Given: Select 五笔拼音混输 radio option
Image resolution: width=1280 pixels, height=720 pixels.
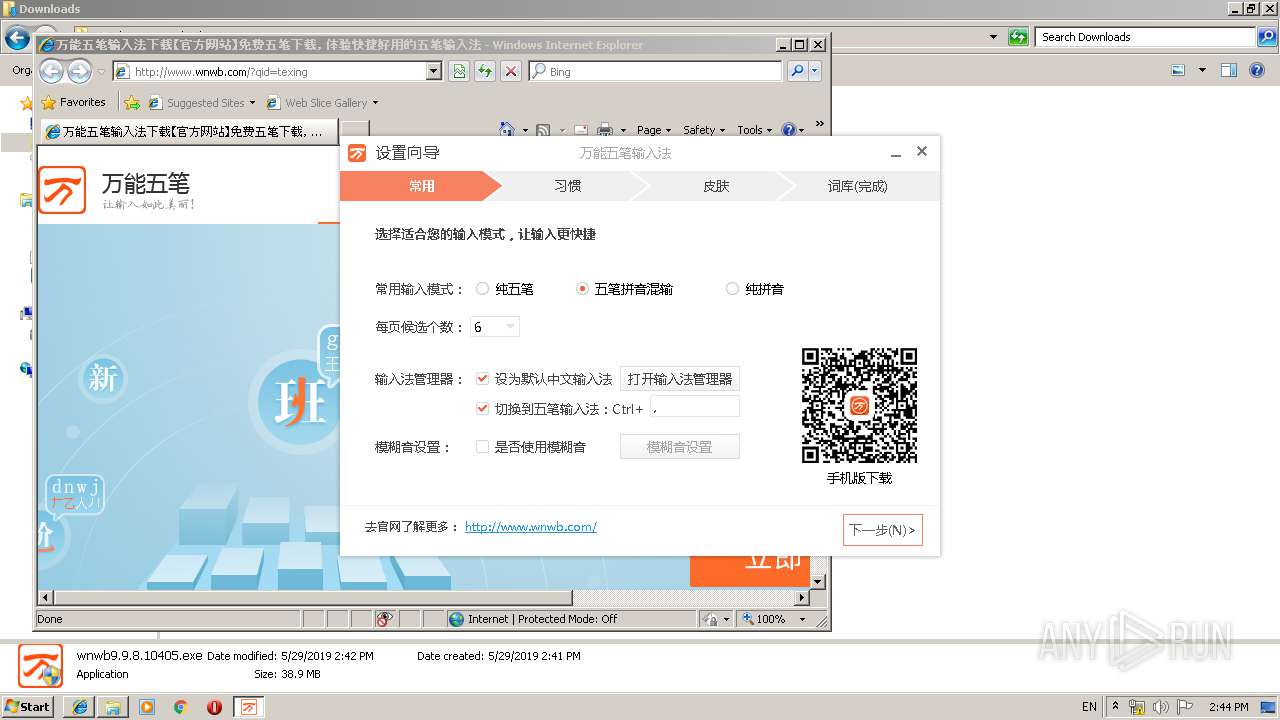Looking at the screenshot, I should 582,289.
